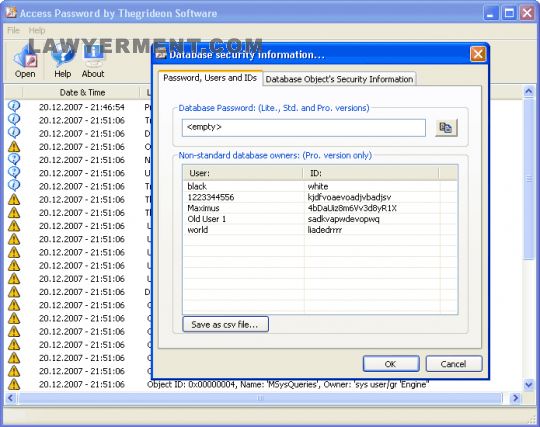The height and width of the screenshot is (427, 540).
Task: Sort by the User column header
Action: click(x=243, y=173)
